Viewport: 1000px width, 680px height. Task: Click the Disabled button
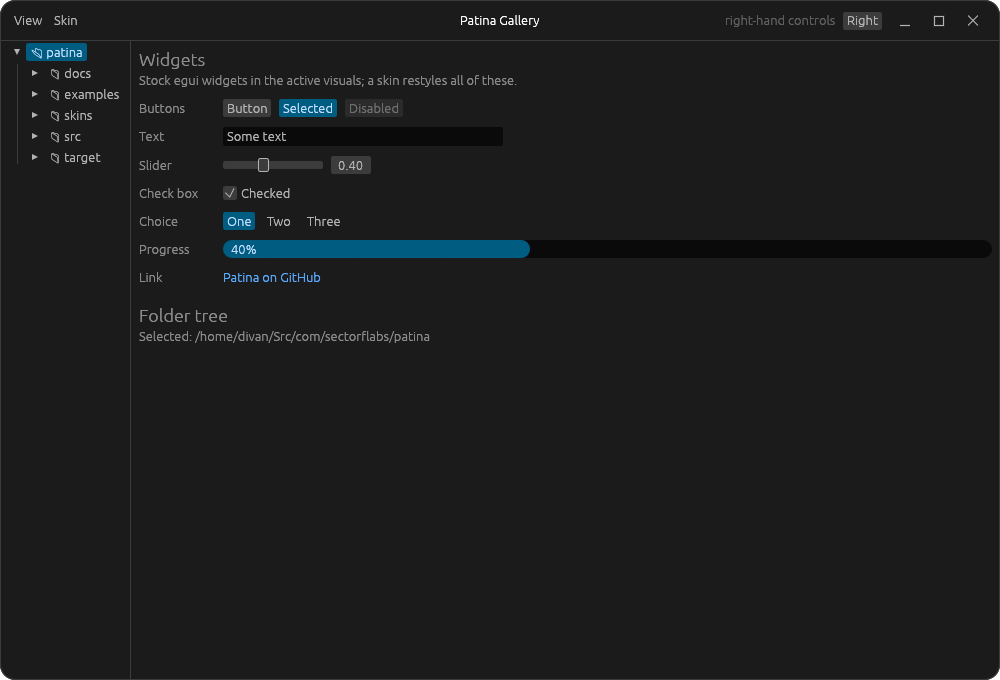point(374,108)
